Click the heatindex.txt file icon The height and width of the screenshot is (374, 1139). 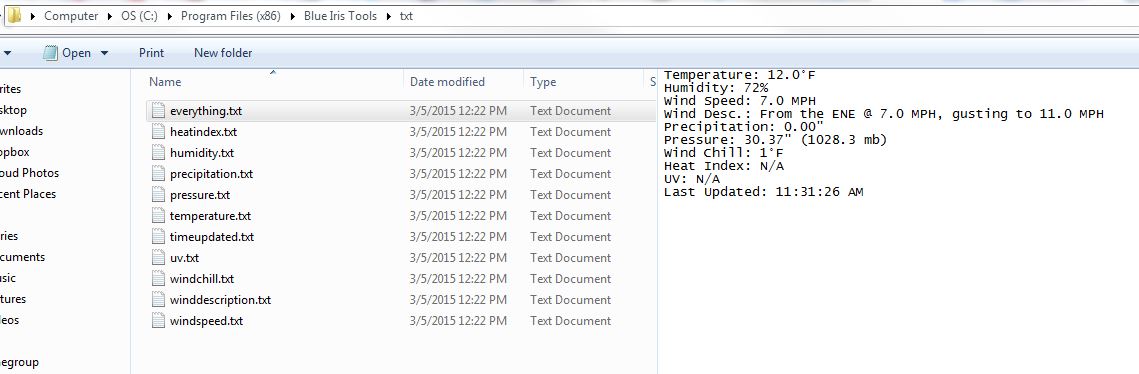pos(158,132)
